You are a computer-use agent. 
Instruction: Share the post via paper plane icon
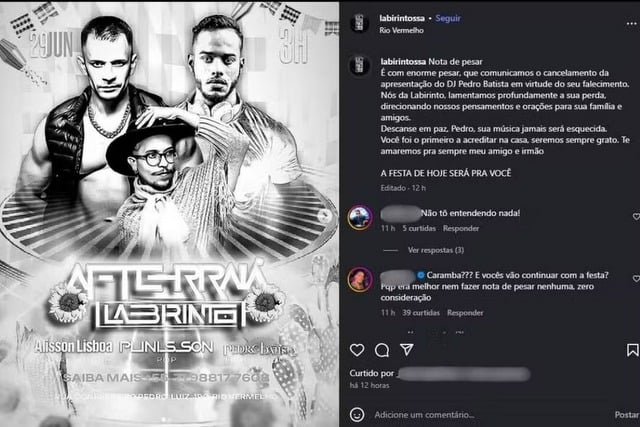click(x=407, y=349)
